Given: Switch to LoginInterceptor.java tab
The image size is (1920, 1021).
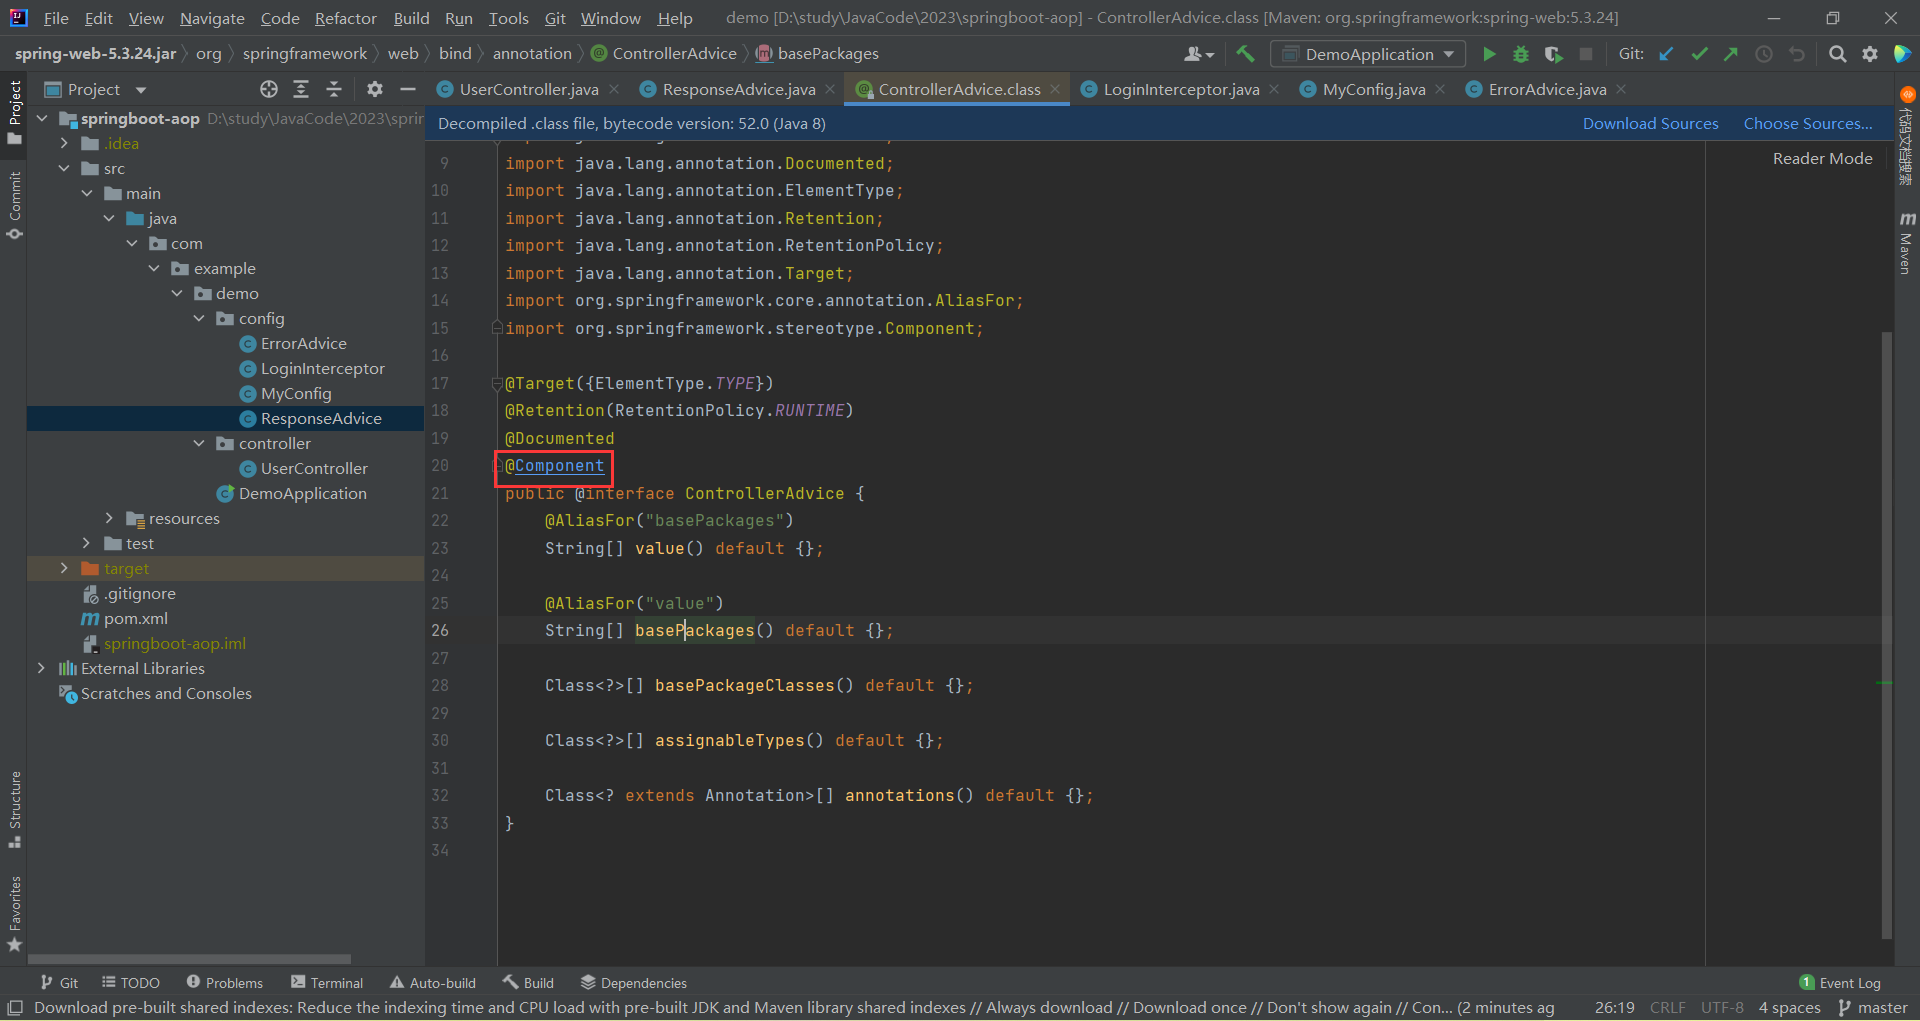Looking at the screenshot, I should click(1180, 89).
